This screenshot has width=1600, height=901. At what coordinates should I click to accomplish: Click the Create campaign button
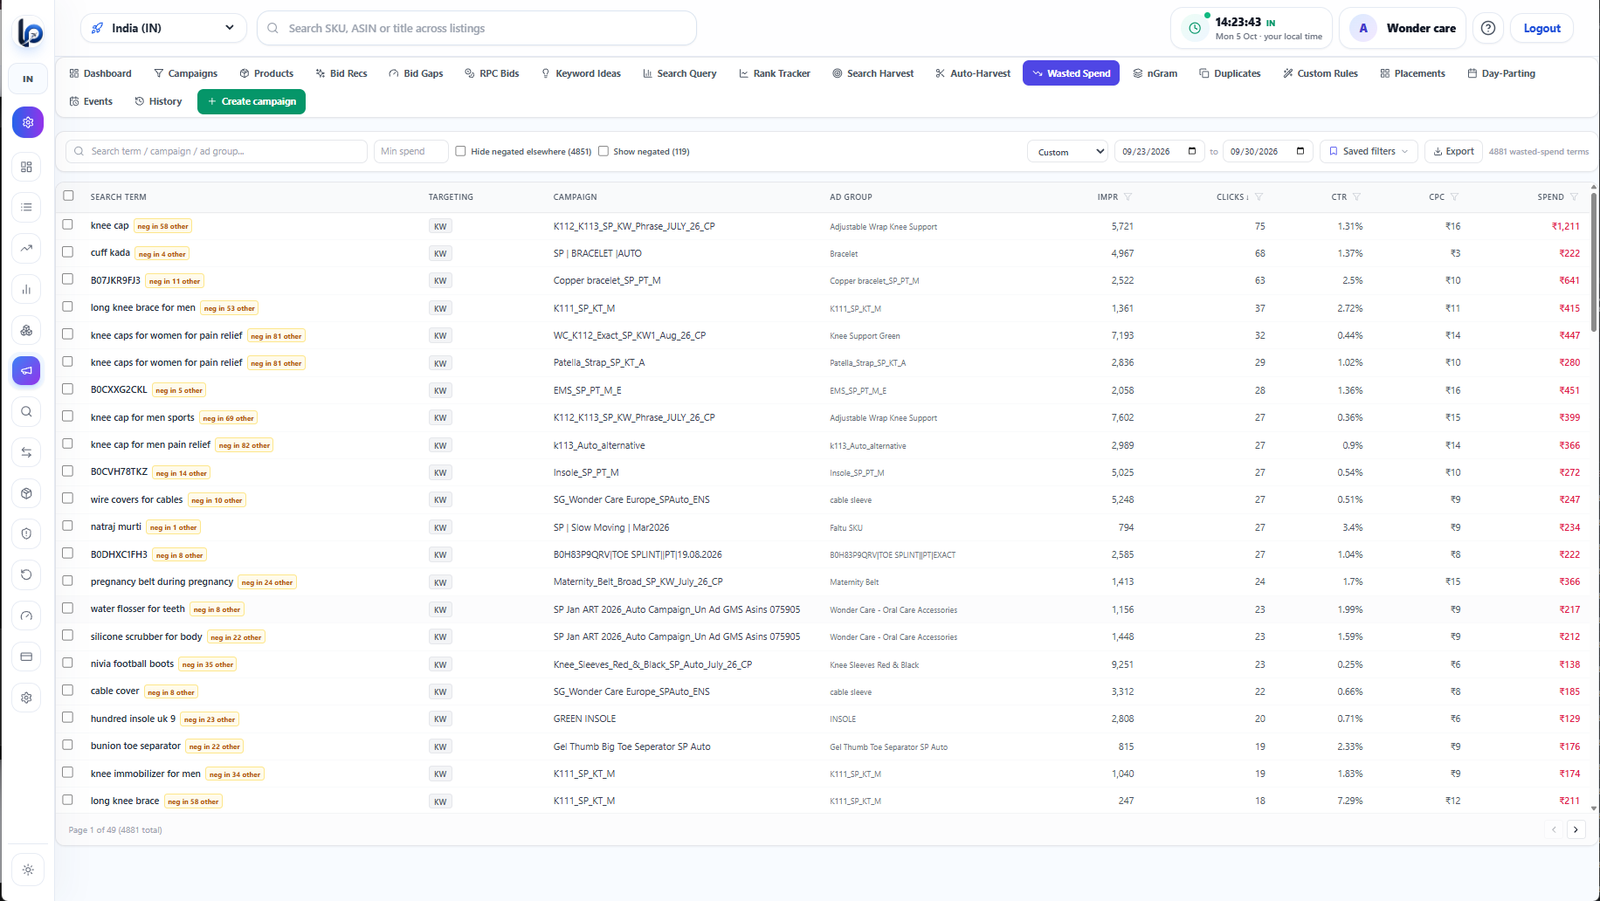(x=251, y=101)
